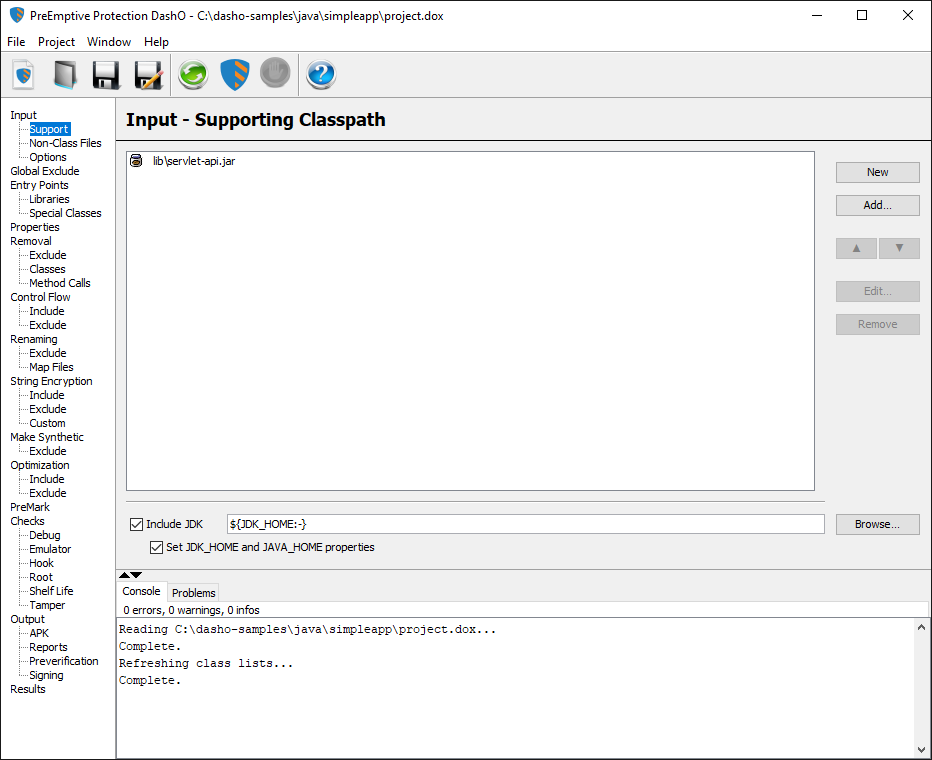Select Removal tree item
932x760 pixels.
pos(31,241)
